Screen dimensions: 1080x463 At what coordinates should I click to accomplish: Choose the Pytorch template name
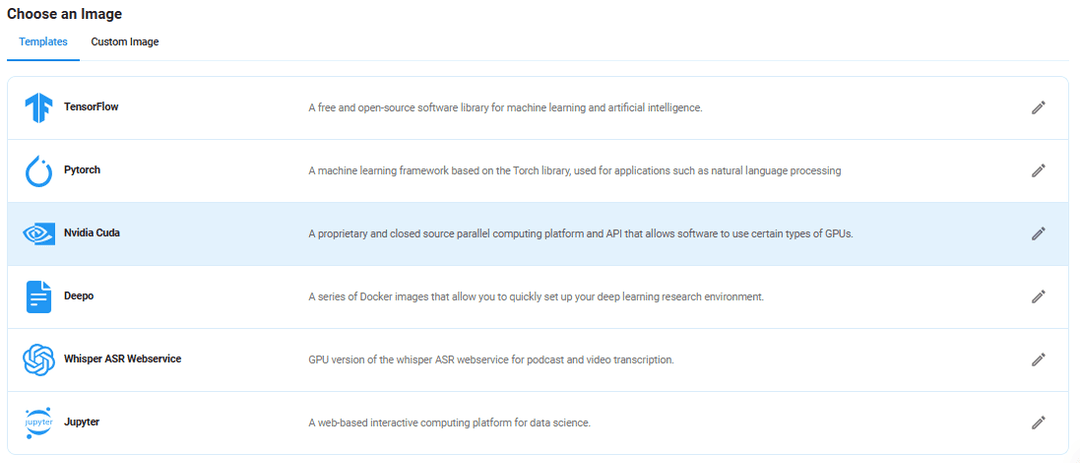(x=82, y=170)
